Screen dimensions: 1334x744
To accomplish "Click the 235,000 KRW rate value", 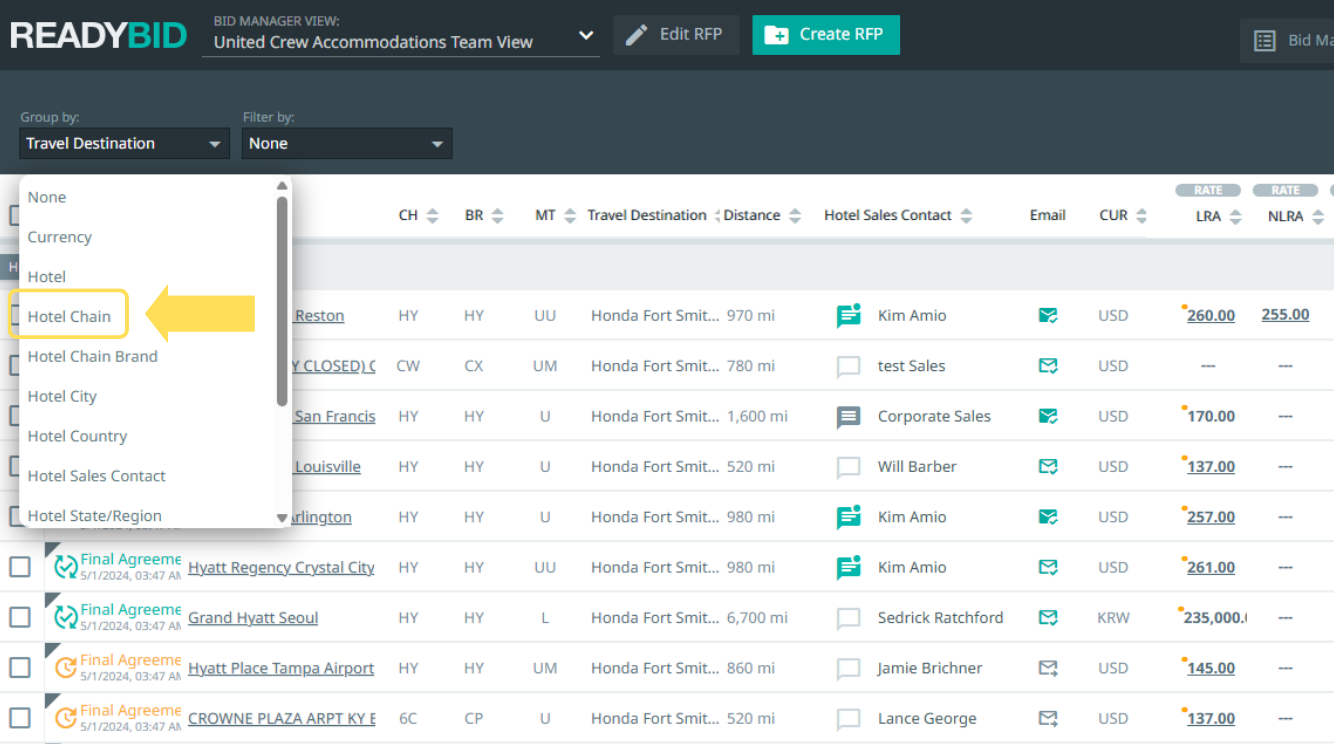I will coord(1215,617).
